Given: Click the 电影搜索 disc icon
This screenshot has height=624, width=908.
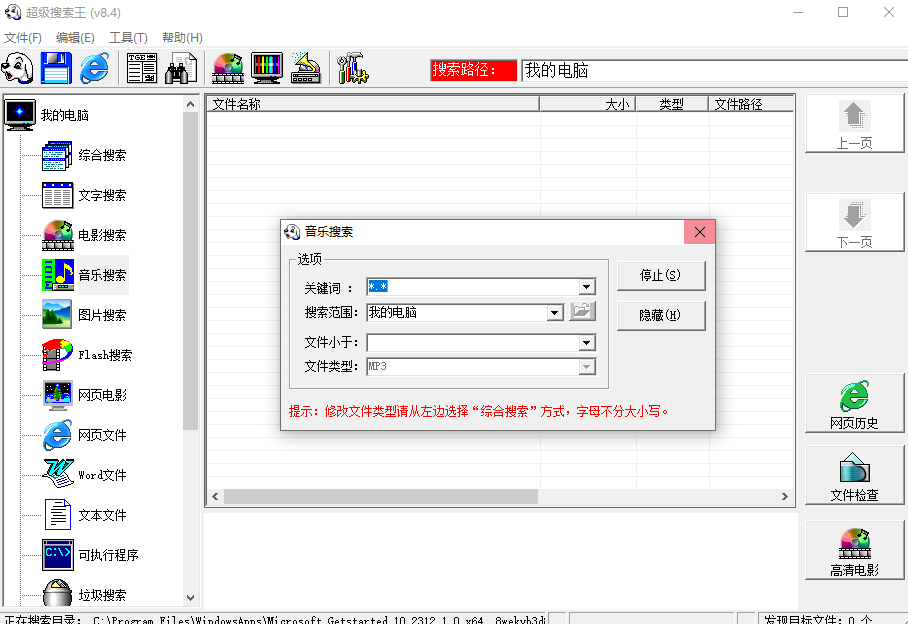Looking at the screenshot, I should pos(57,235).
